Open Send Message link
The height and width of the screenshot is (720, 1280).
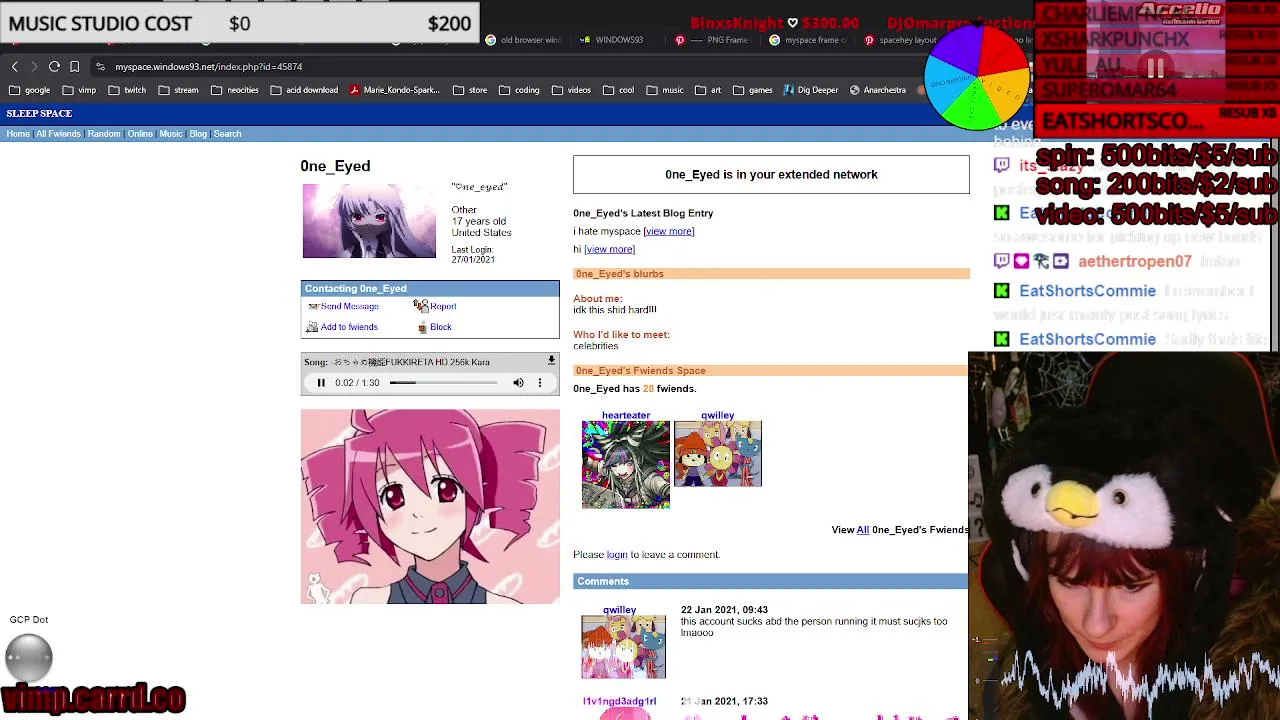click(350, 306)
